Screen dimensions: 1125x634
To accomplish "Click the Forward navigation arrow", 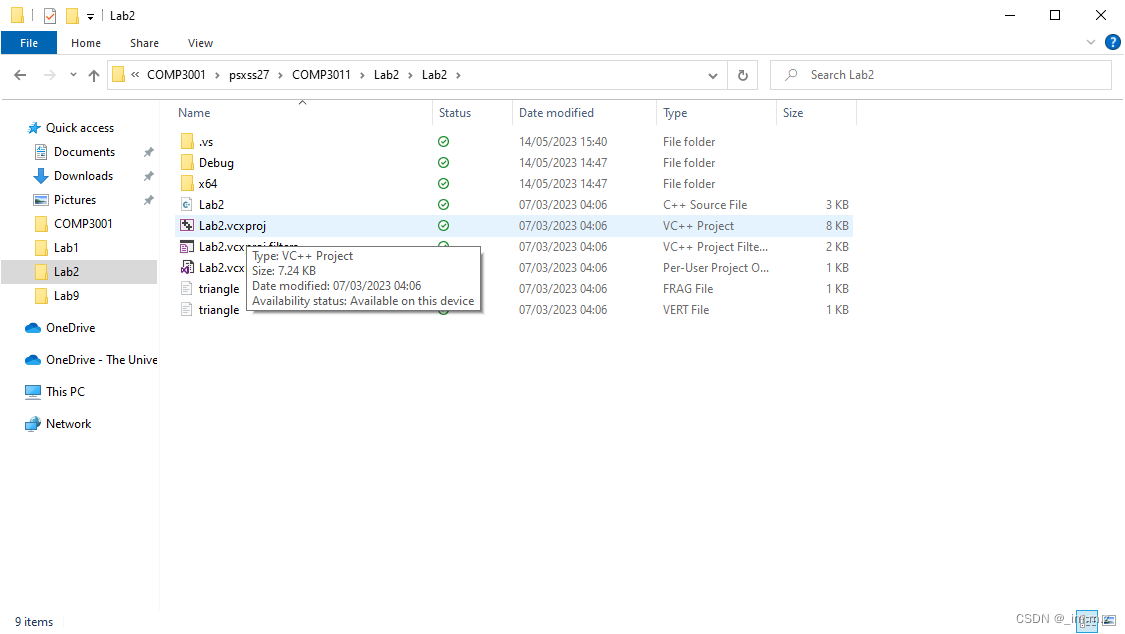I will click(49, 75).
